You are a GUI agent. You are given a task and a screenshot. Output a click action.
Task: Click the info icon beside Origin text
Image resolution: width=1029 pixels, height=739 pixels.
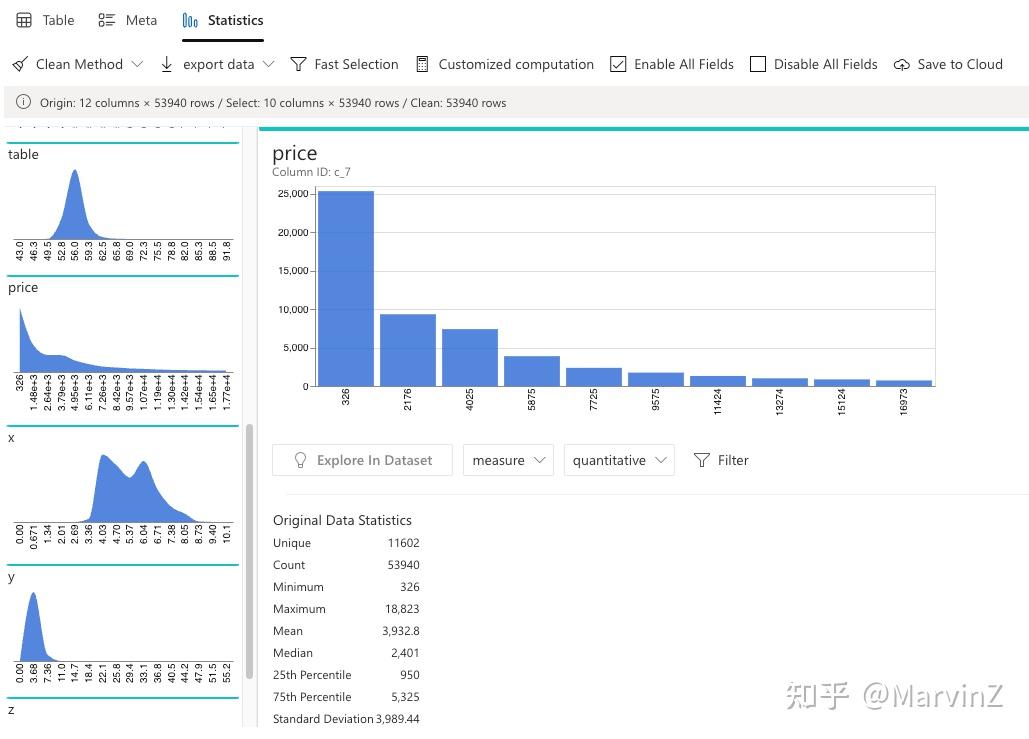coord(23,102)
